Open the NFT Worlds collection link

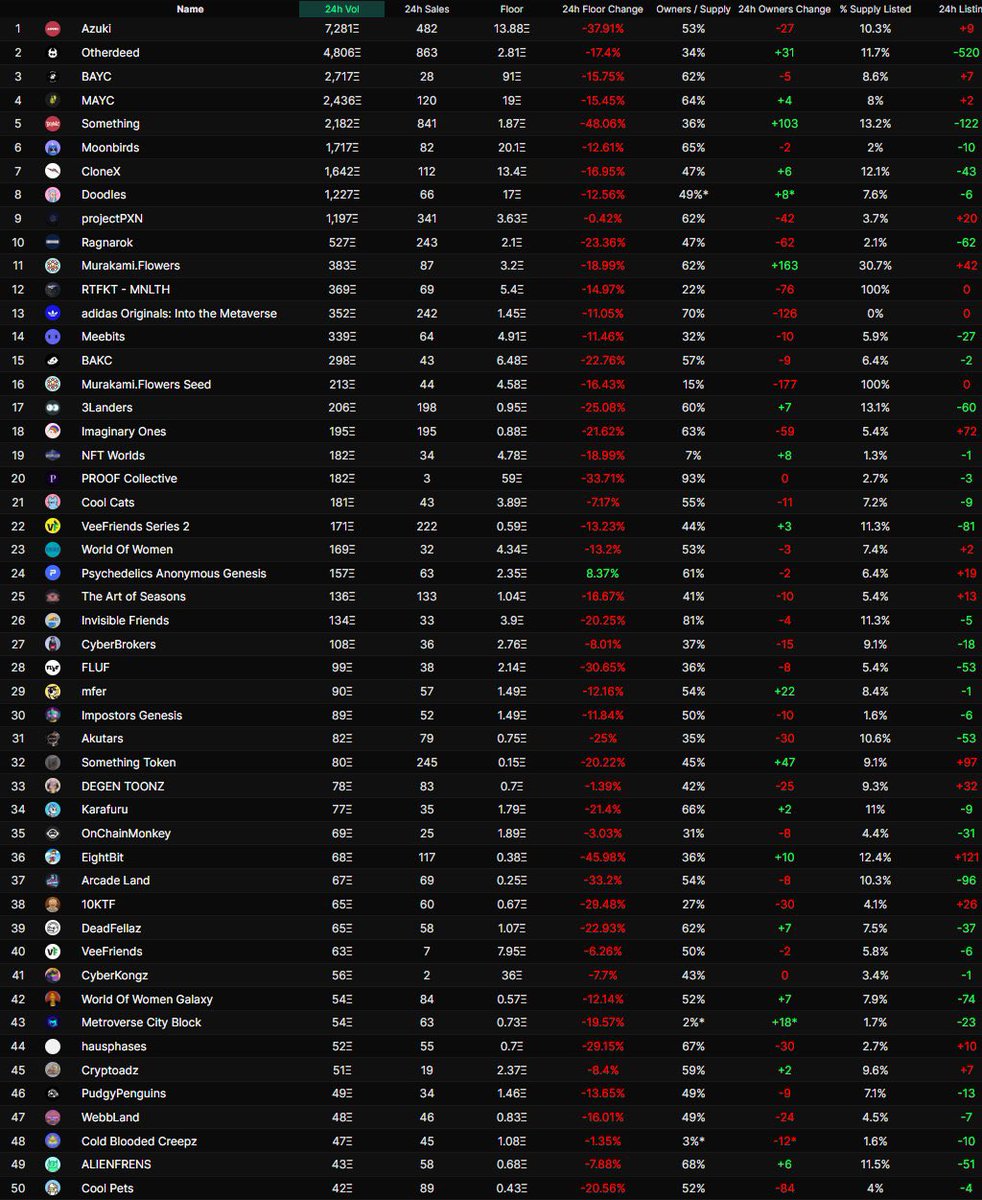[x=113, y=455]
